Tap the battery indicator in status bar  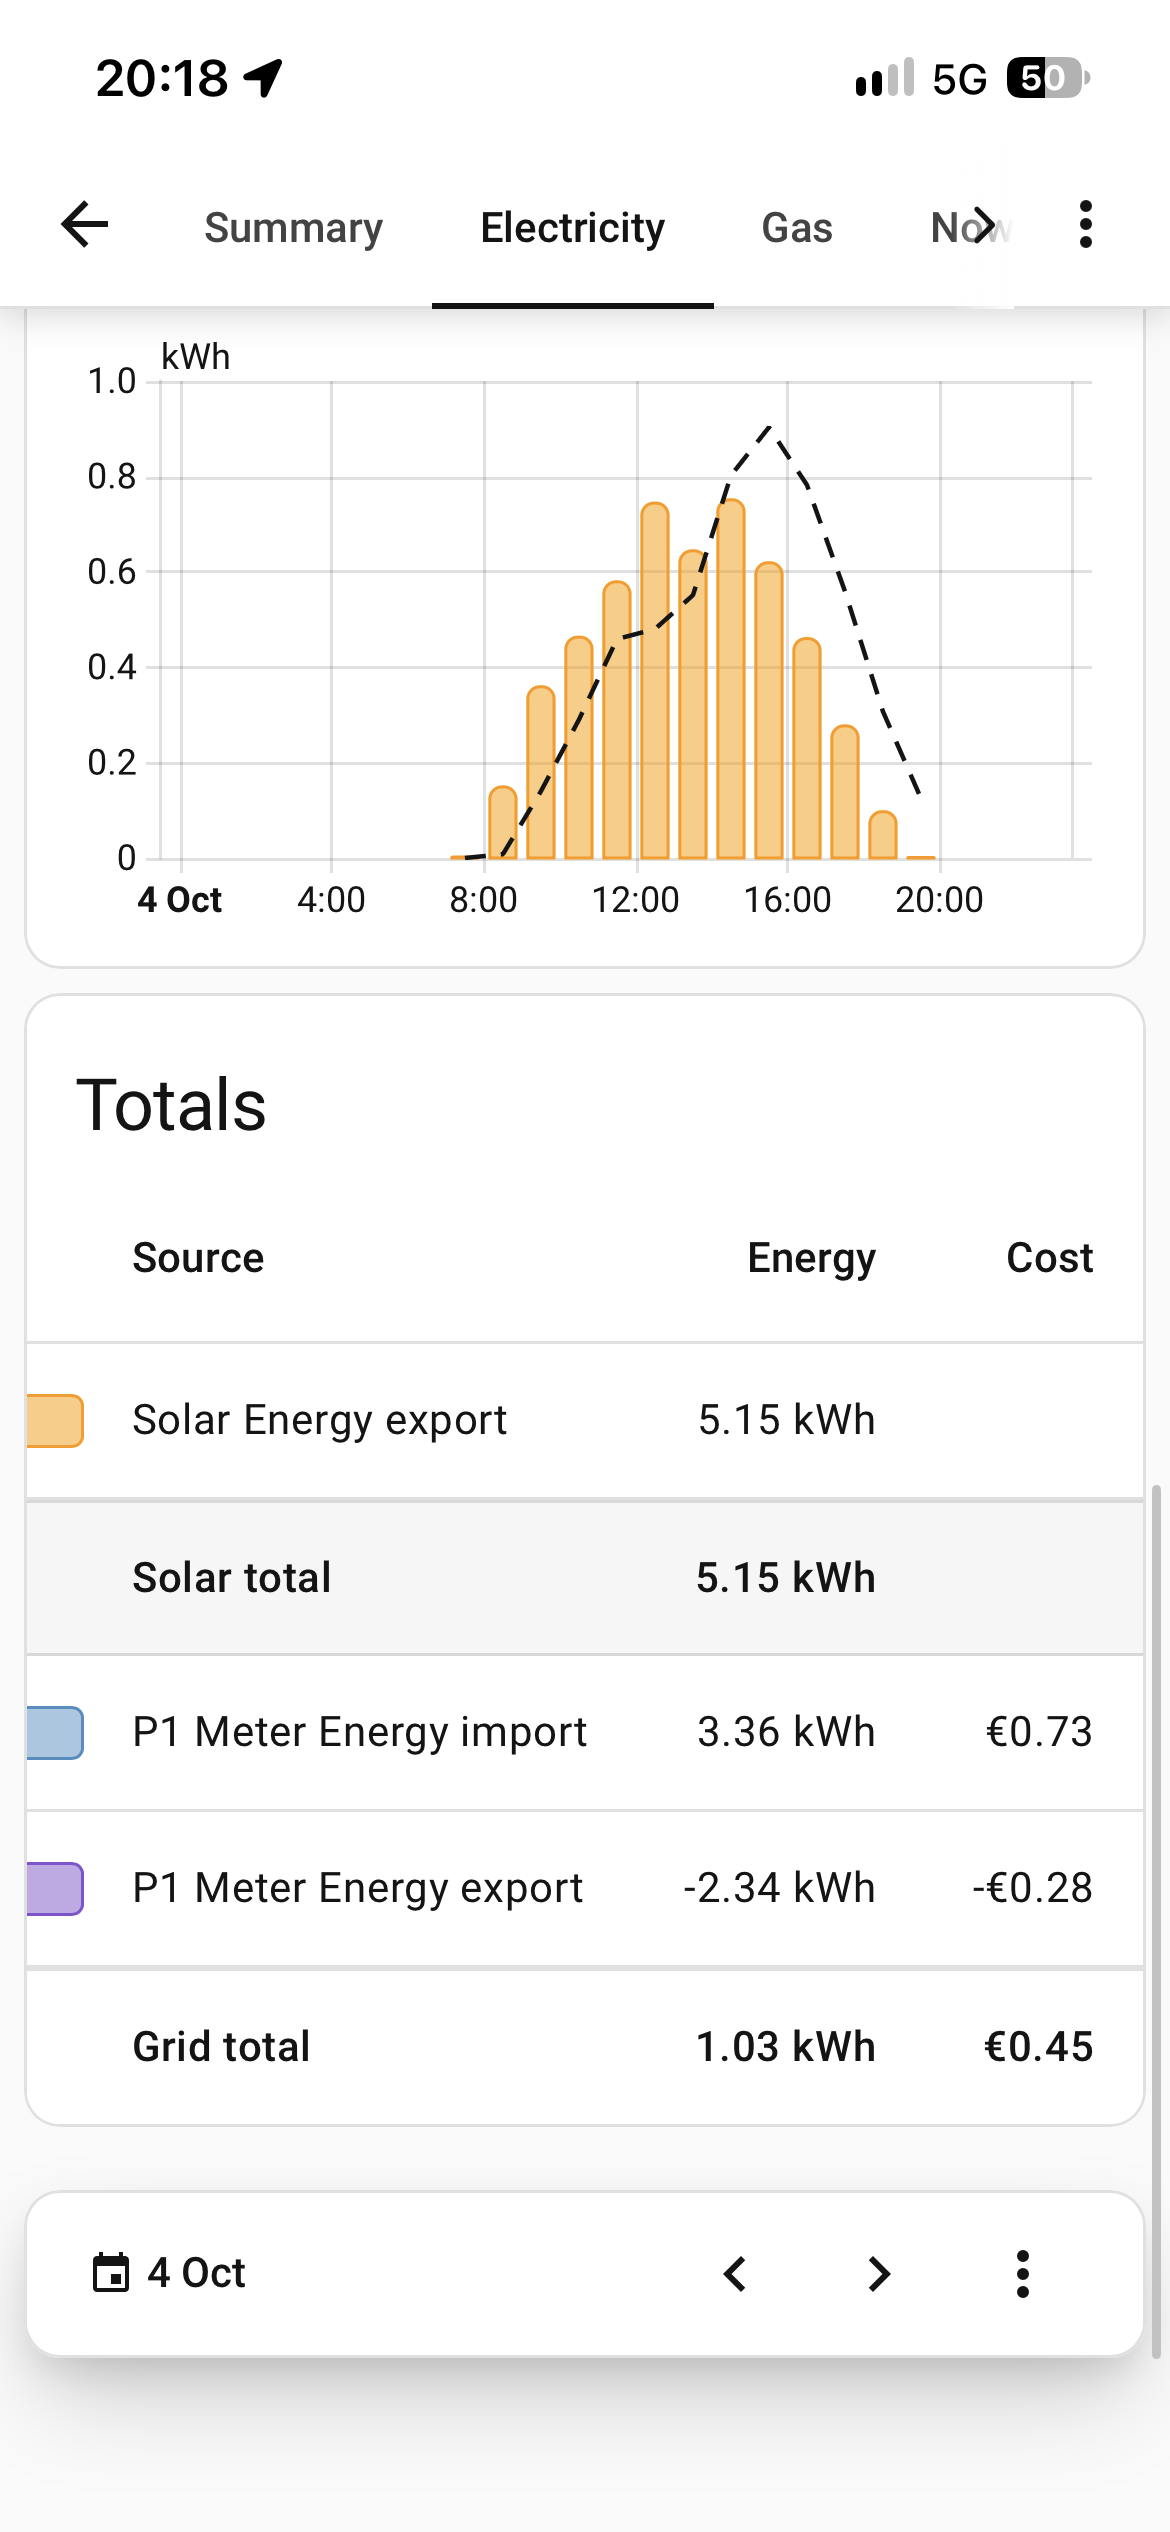tap(1048, 78)
